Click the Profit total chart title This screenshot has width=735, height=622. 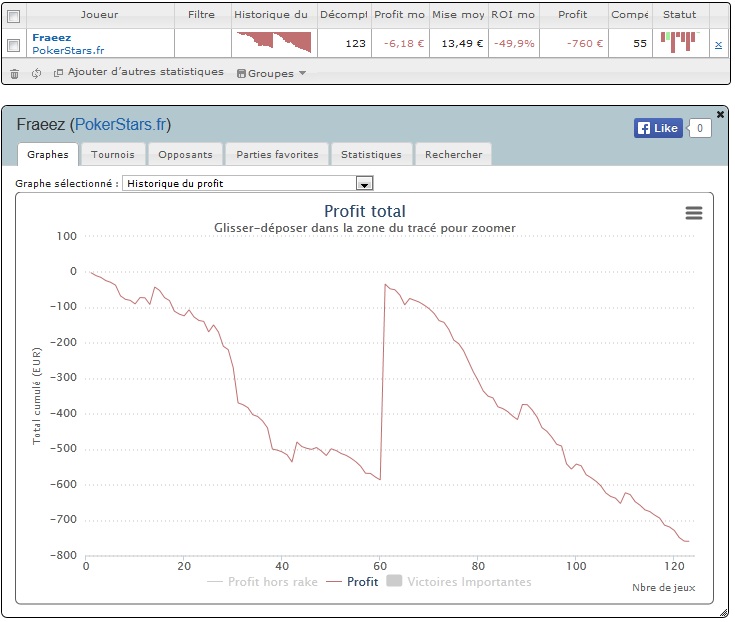pyautogui.click(x=365, y=211)
